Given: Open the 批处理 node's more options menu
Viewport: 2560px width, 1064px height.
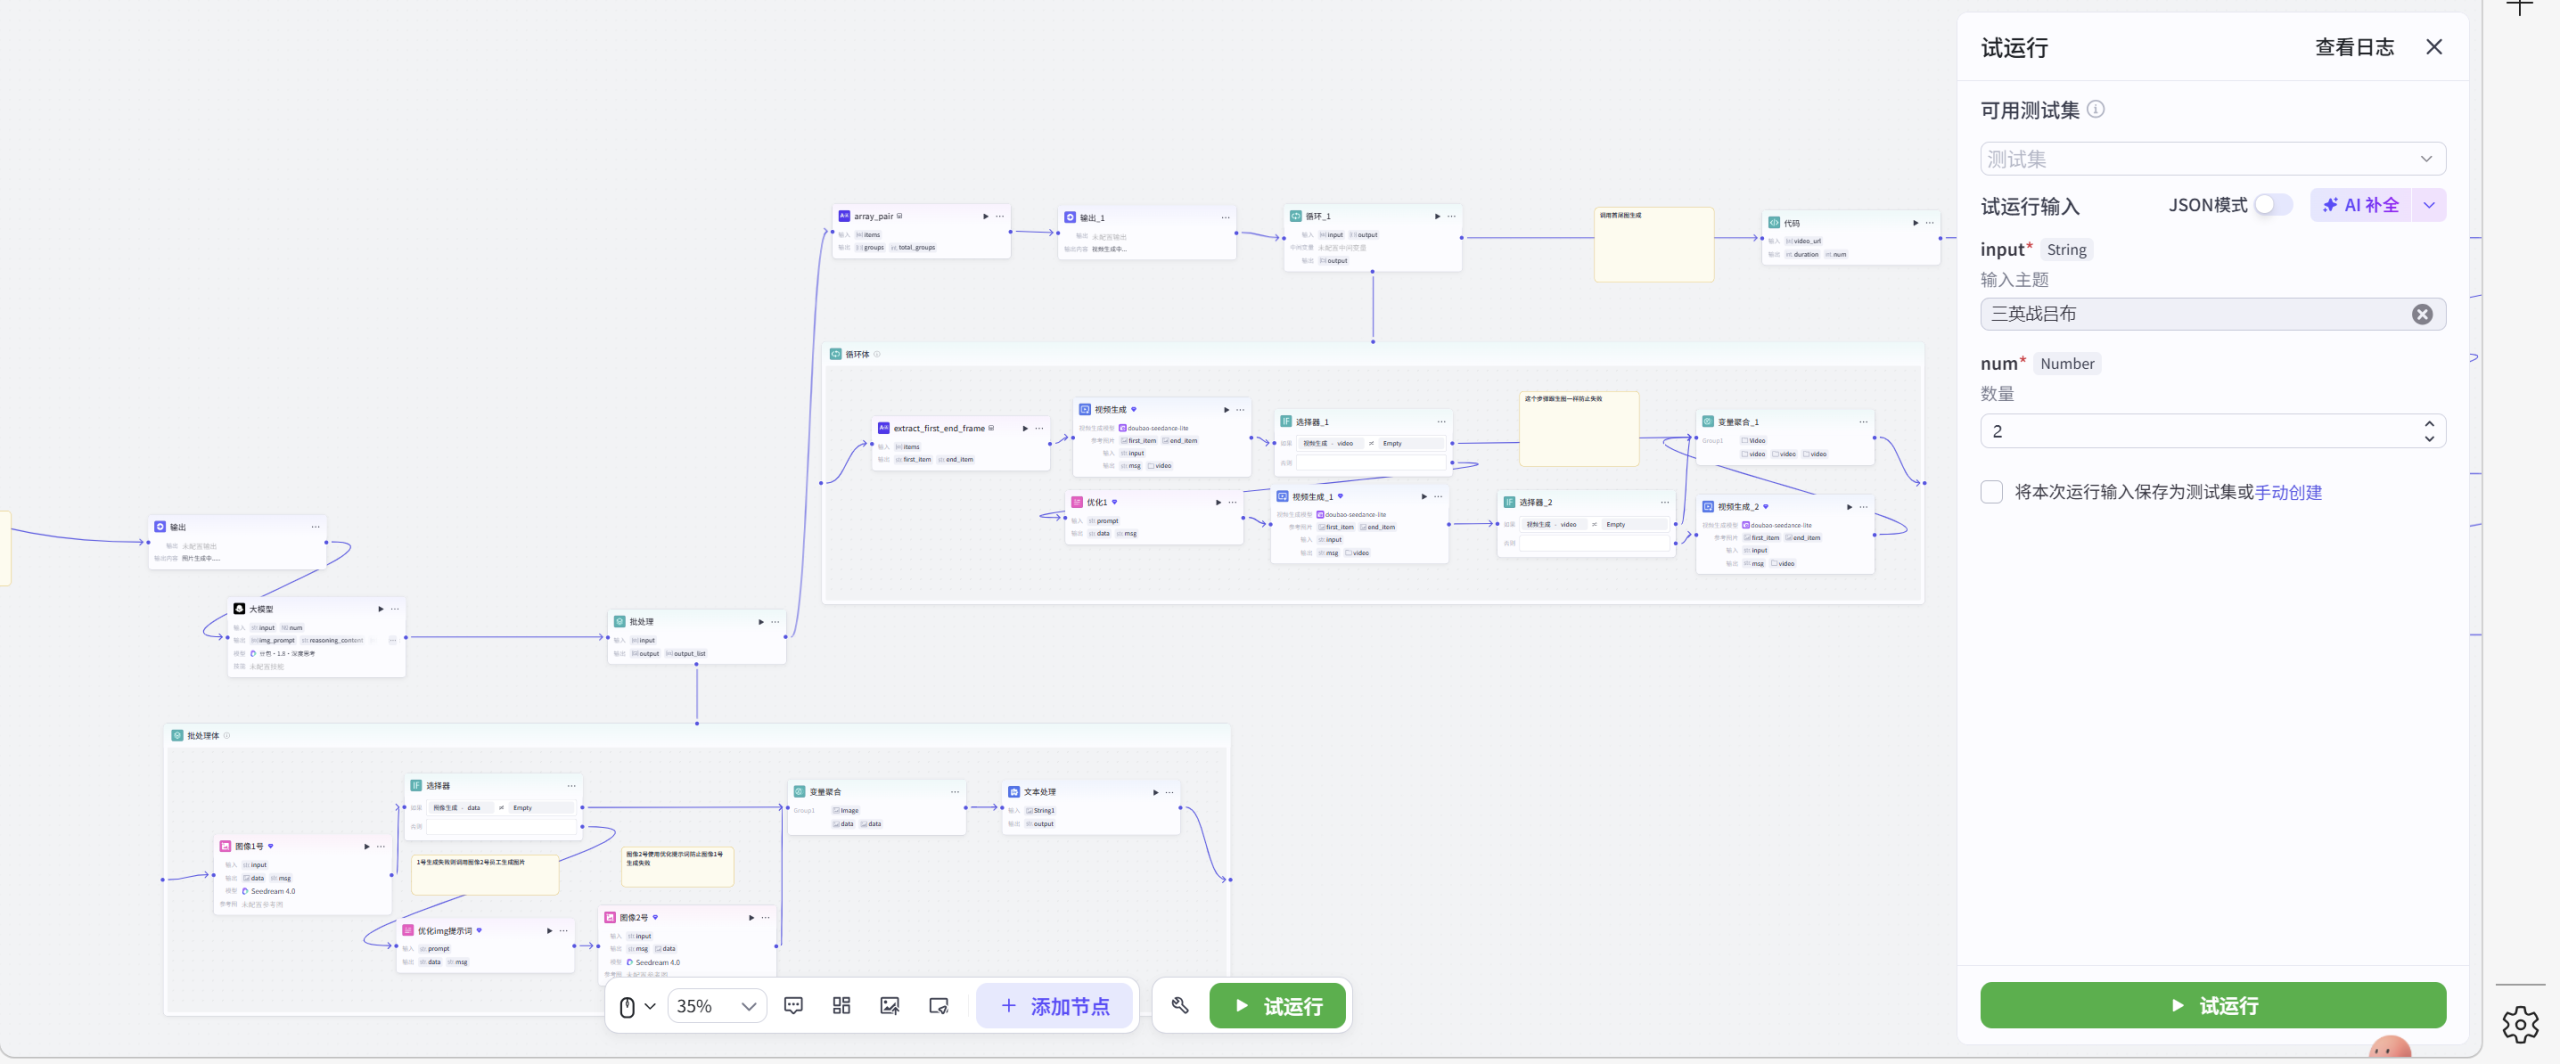Looking at the screenshot, I should tap(775, 622).
